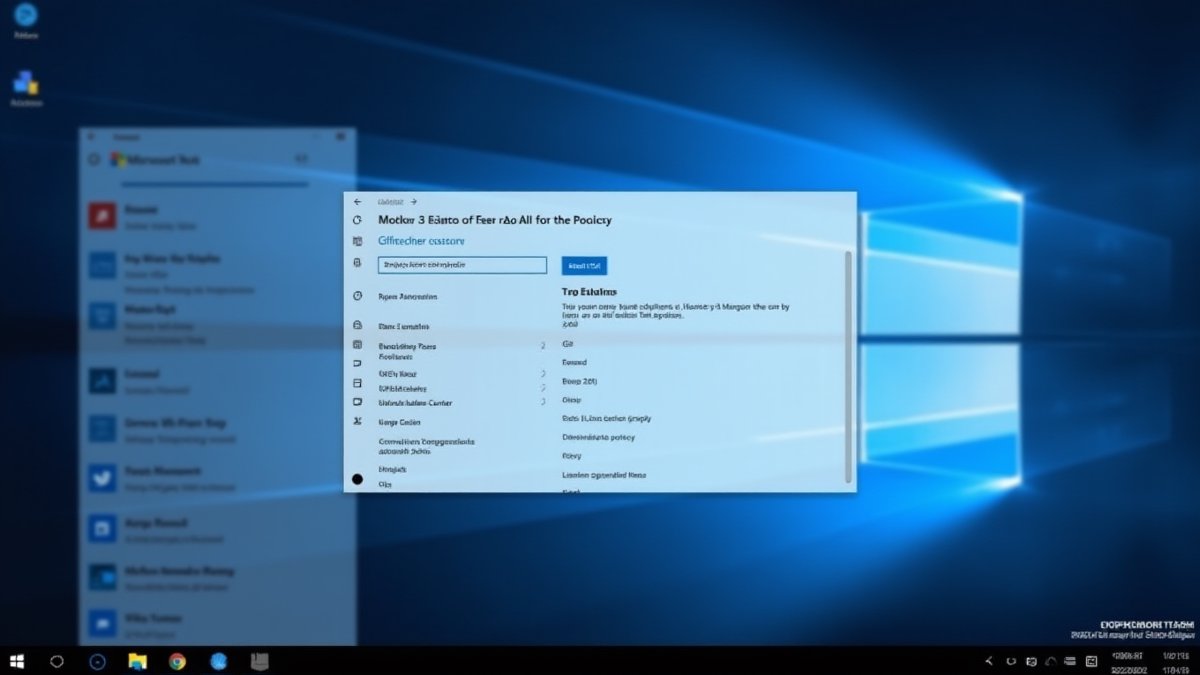
Task: Select the red tile icon in the background window
Action: pyautogui.click(x=102, y=215)
